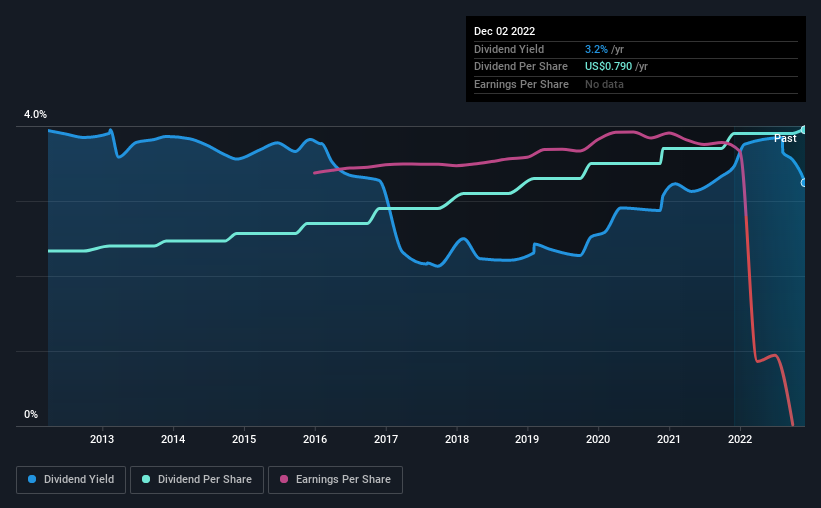The image size is (821, 508).
Task: Toggle the Dividend Per Share legend button
Action: (197, 480)
